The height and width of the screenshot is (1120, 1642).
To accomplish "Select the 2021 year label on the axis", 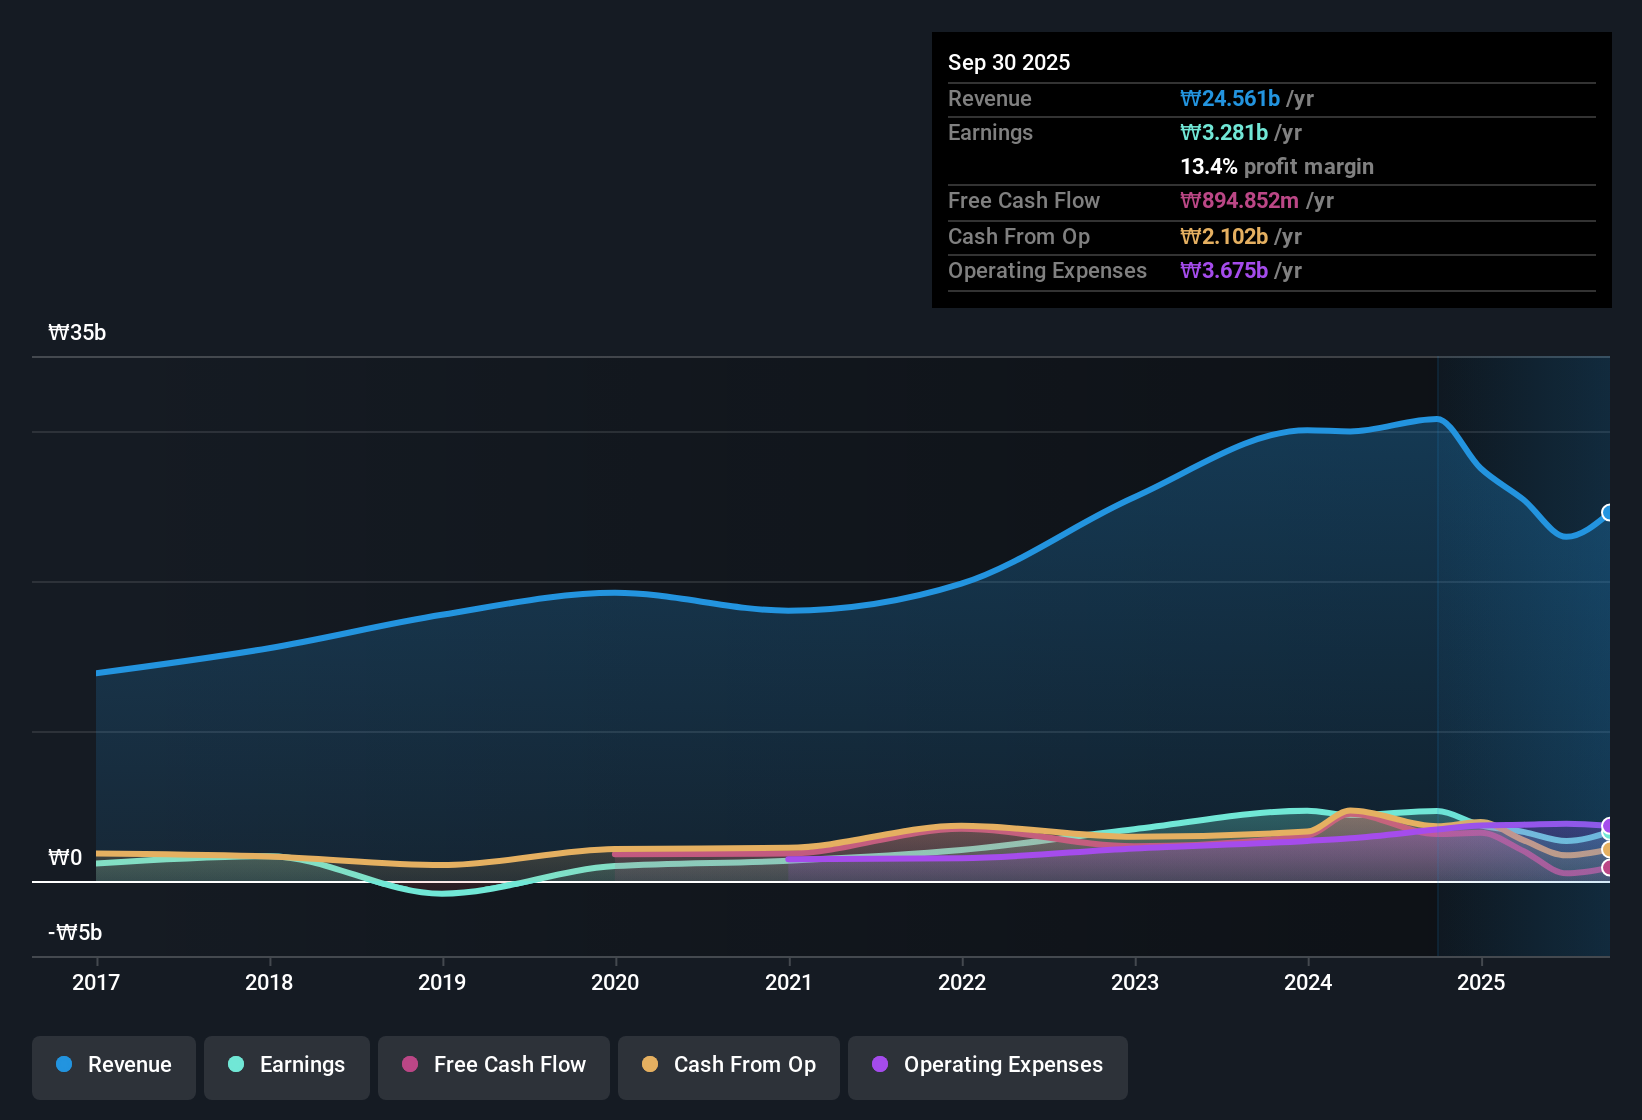I will tap(789, 982).
